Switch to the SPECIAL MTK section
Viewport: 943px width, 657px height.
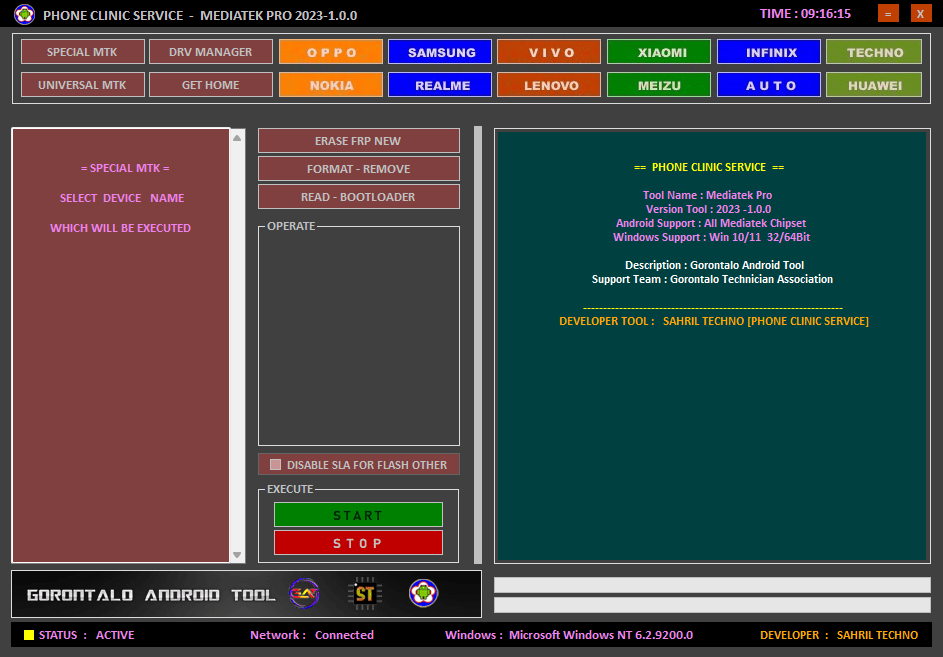click(82, 51)
